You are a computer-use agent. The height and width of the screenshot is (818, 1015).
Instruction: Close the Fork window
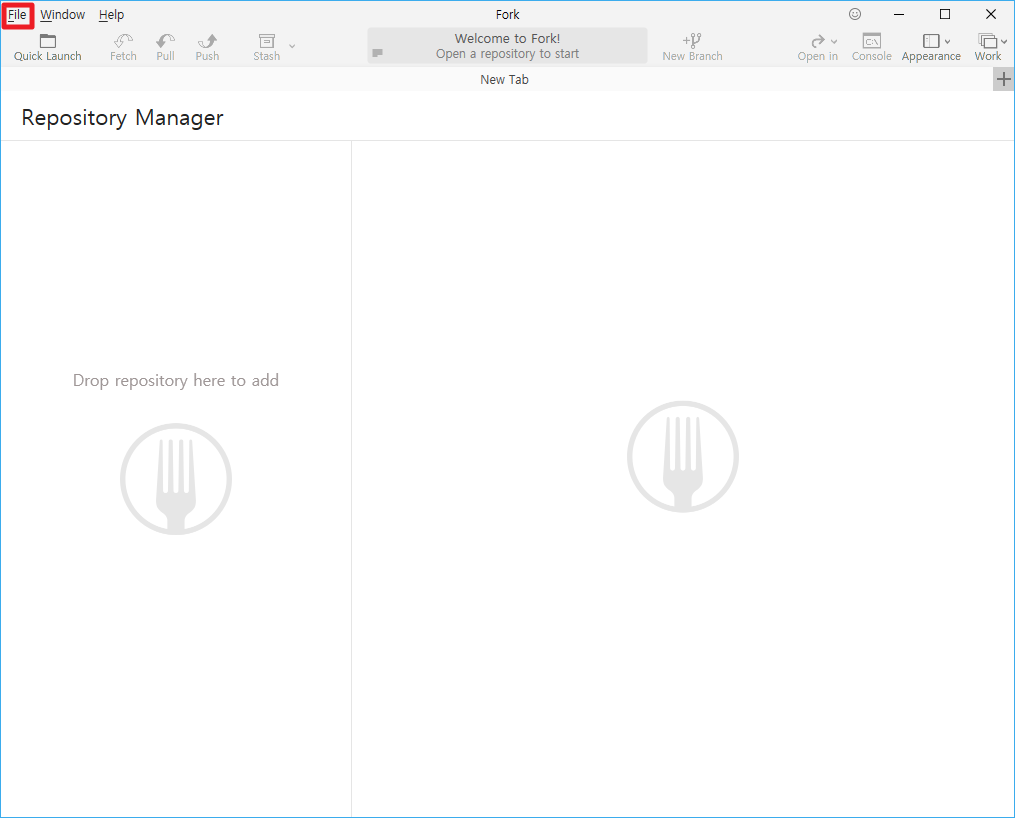point(991,14)
